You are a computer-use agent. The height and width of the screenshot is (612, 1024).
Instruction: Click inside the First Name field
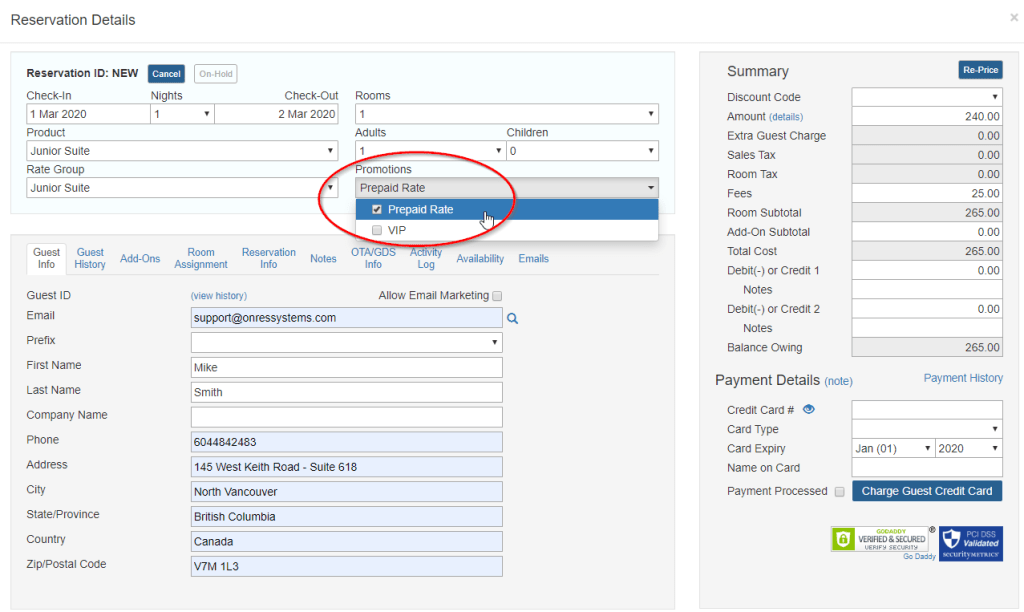346,366
